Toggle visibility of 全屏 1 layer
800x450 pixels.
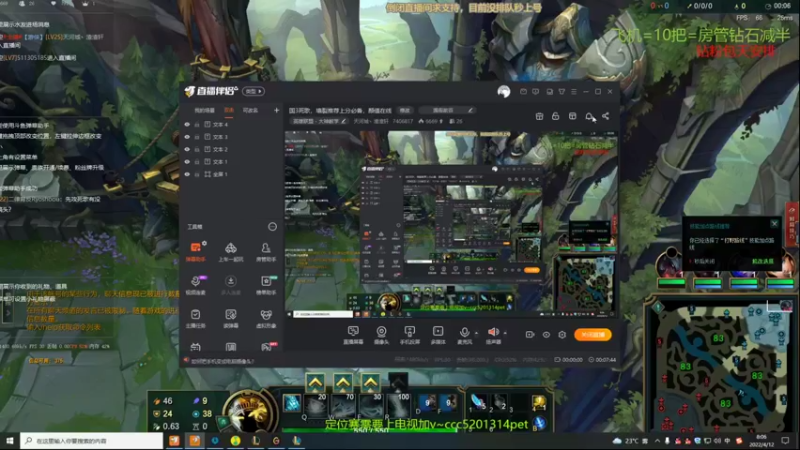(187, 174)
